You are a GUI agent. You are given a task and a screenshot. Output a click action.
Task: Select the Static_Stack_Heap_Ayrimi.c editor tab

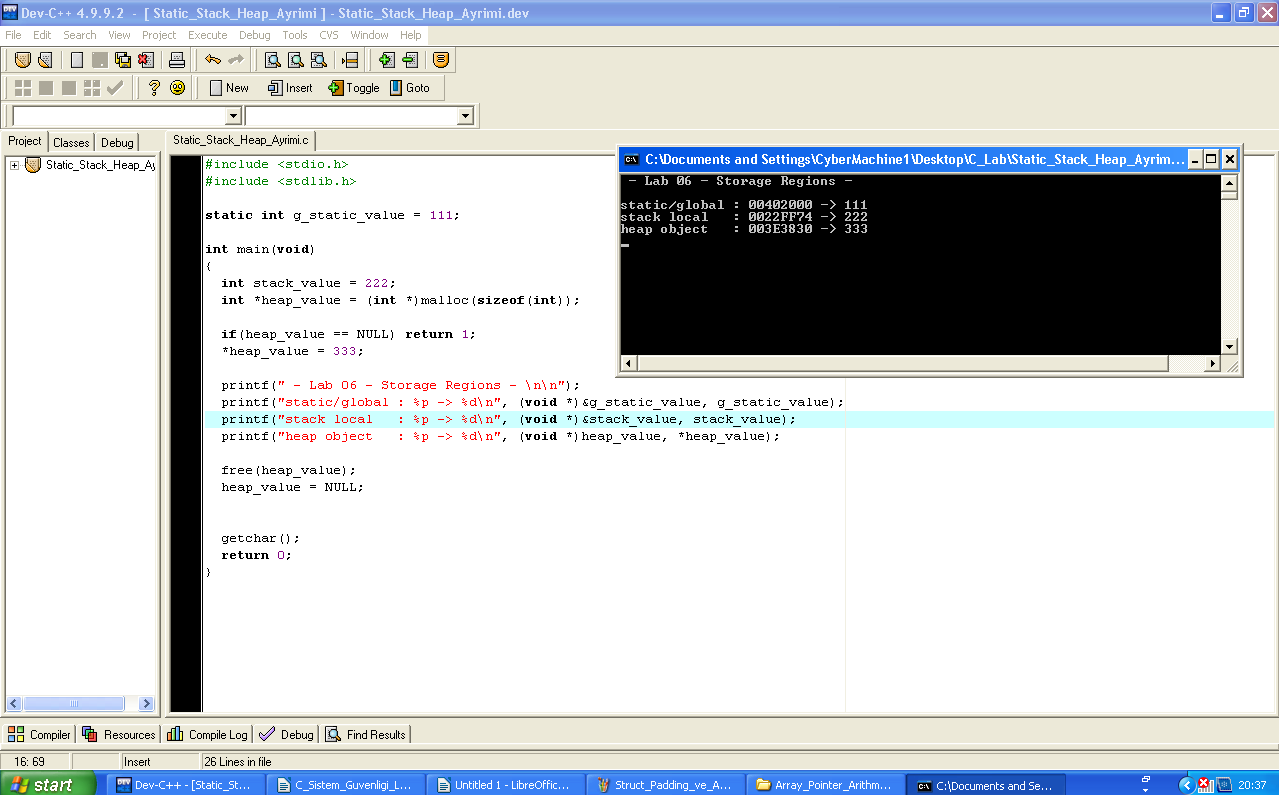(241, 140)
